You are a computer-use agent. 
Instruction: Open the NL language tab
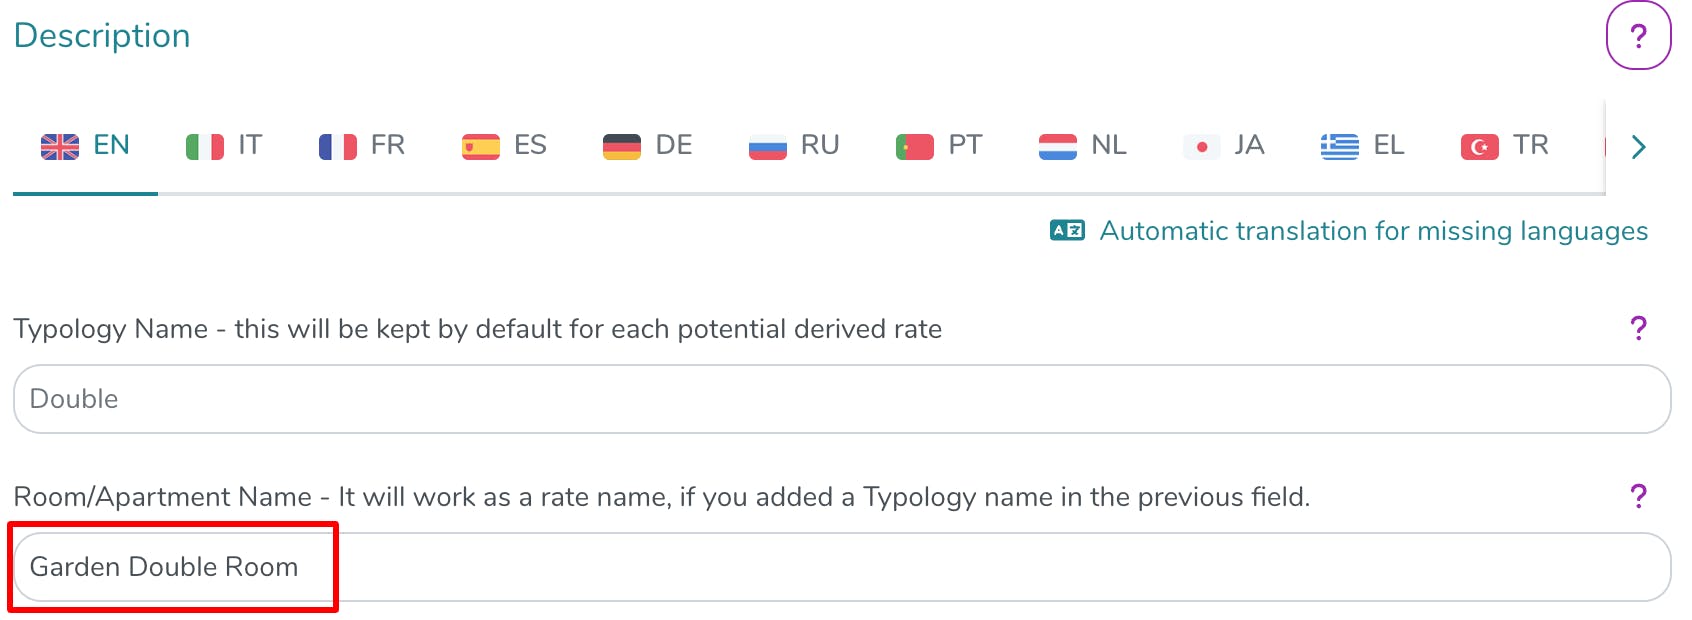(1083, 146)
